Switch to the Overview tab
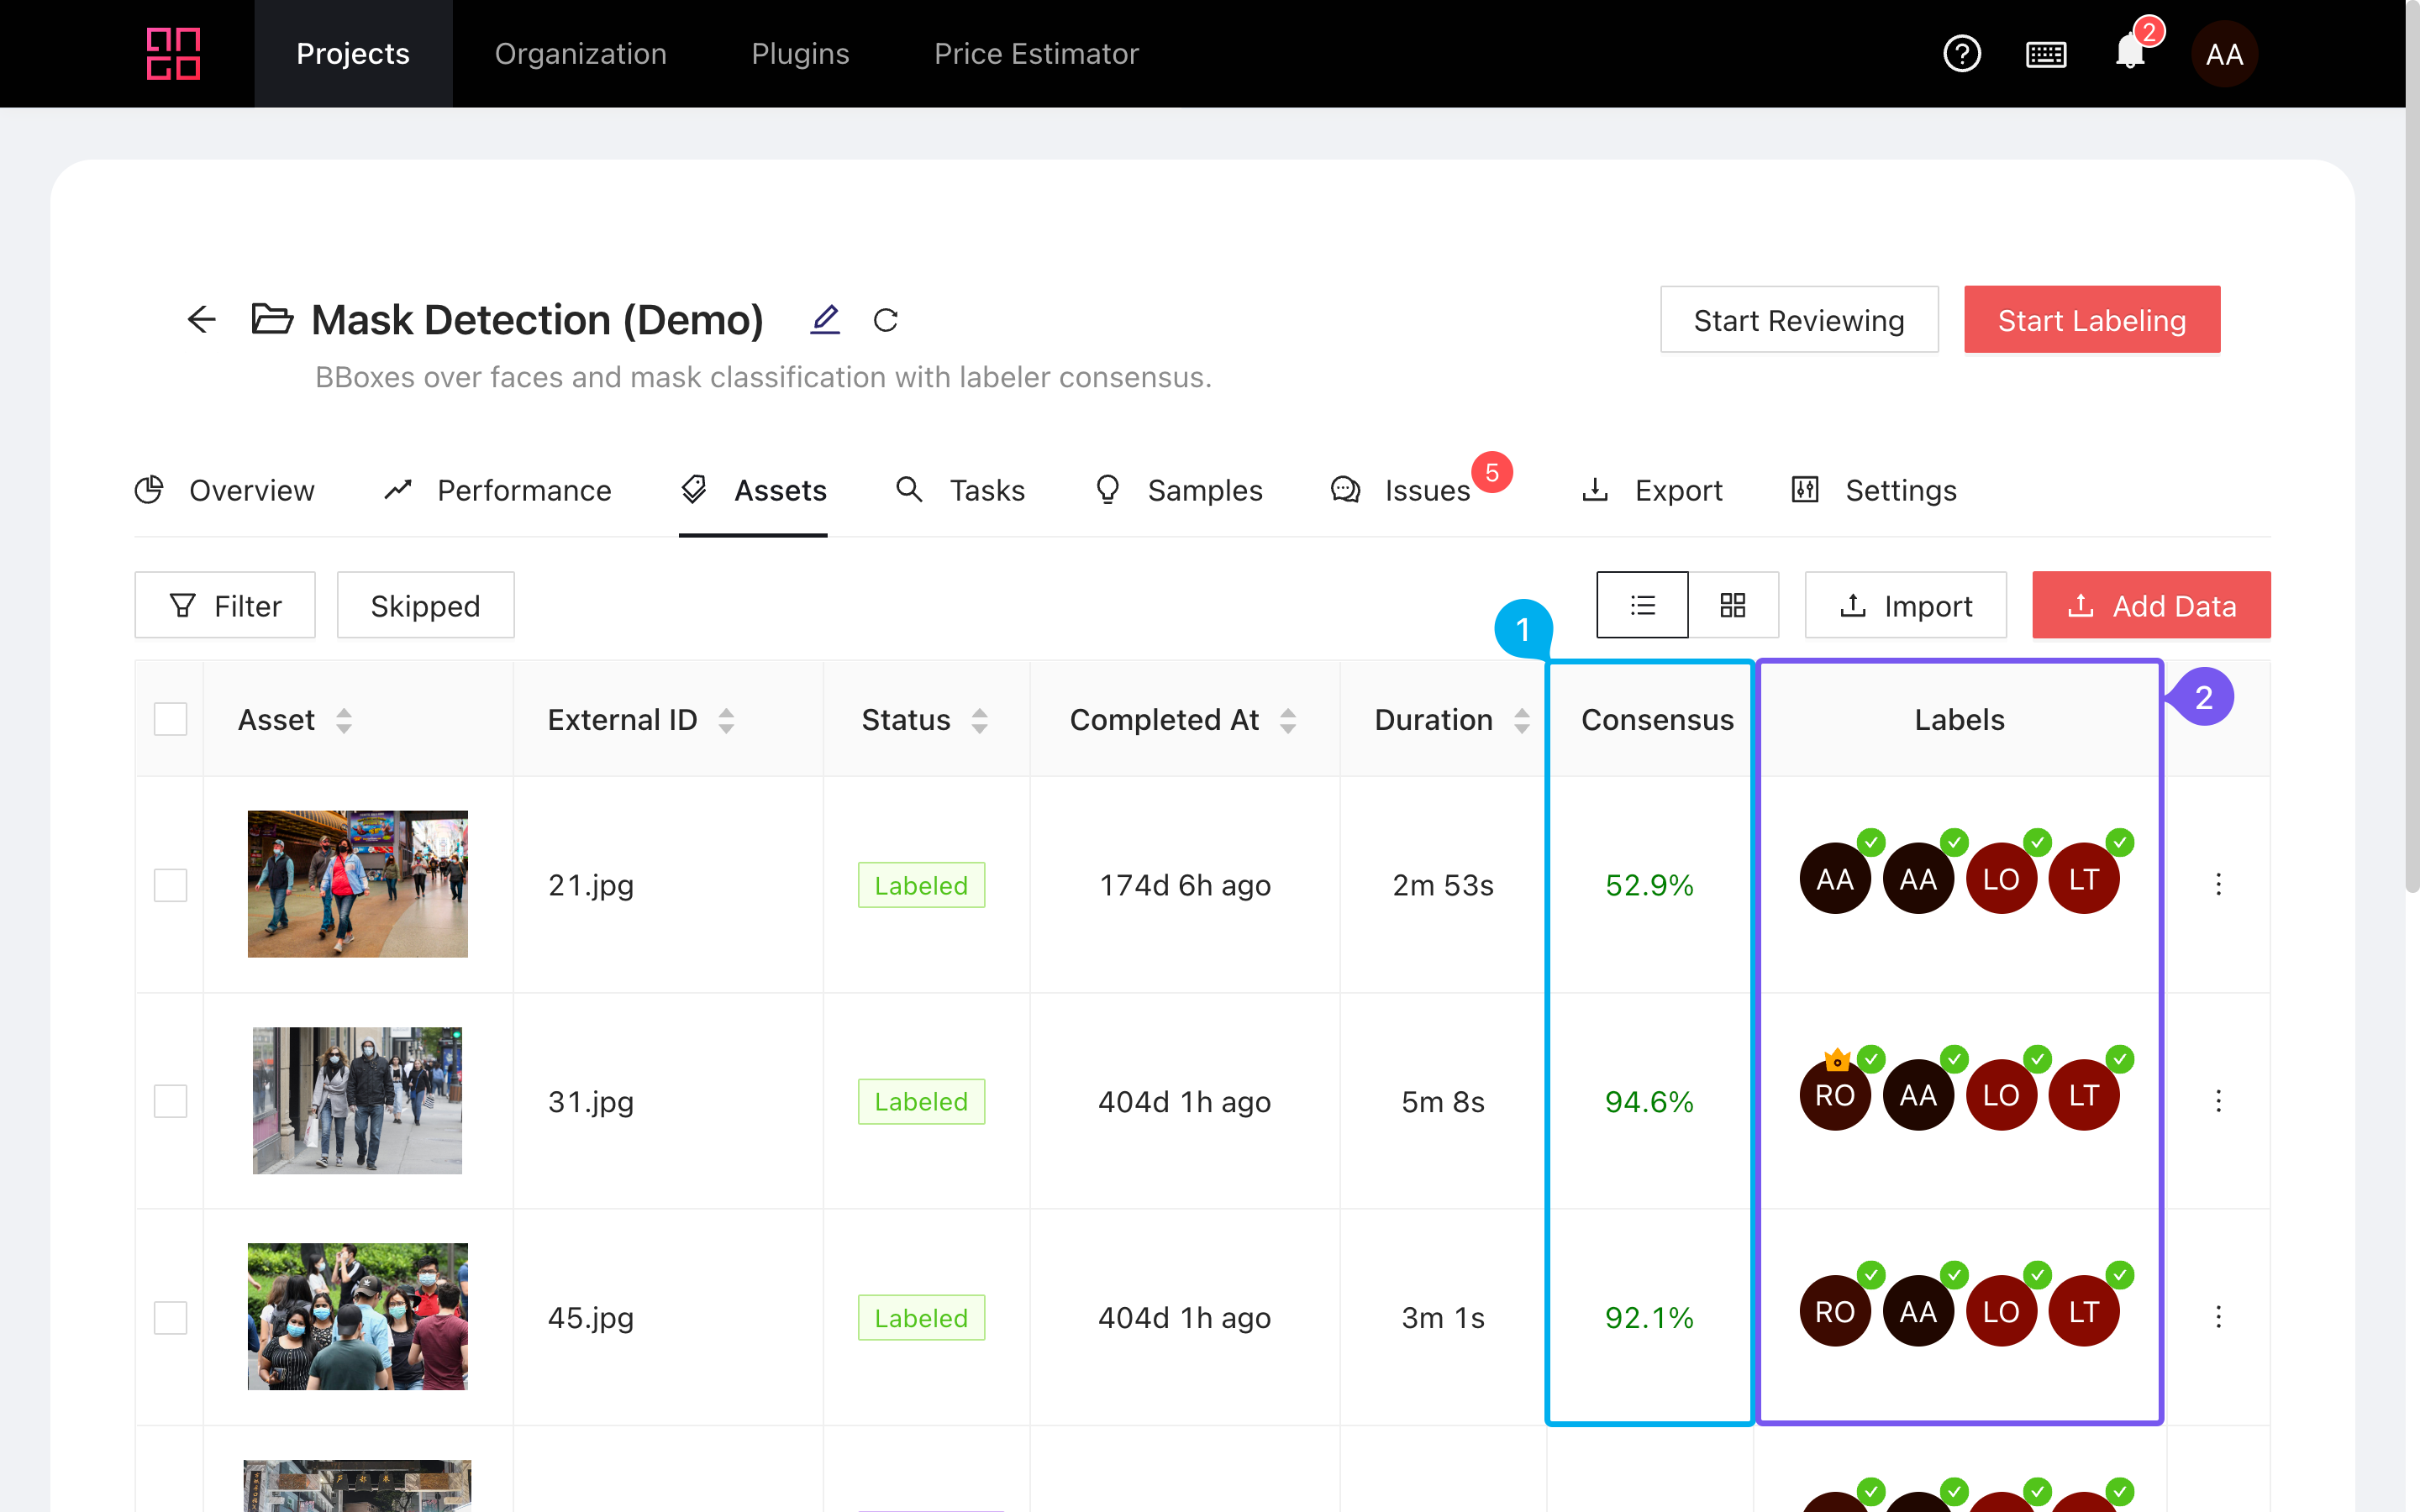The height and width of the screenshot is (1512, 2420). pos(225,490)
